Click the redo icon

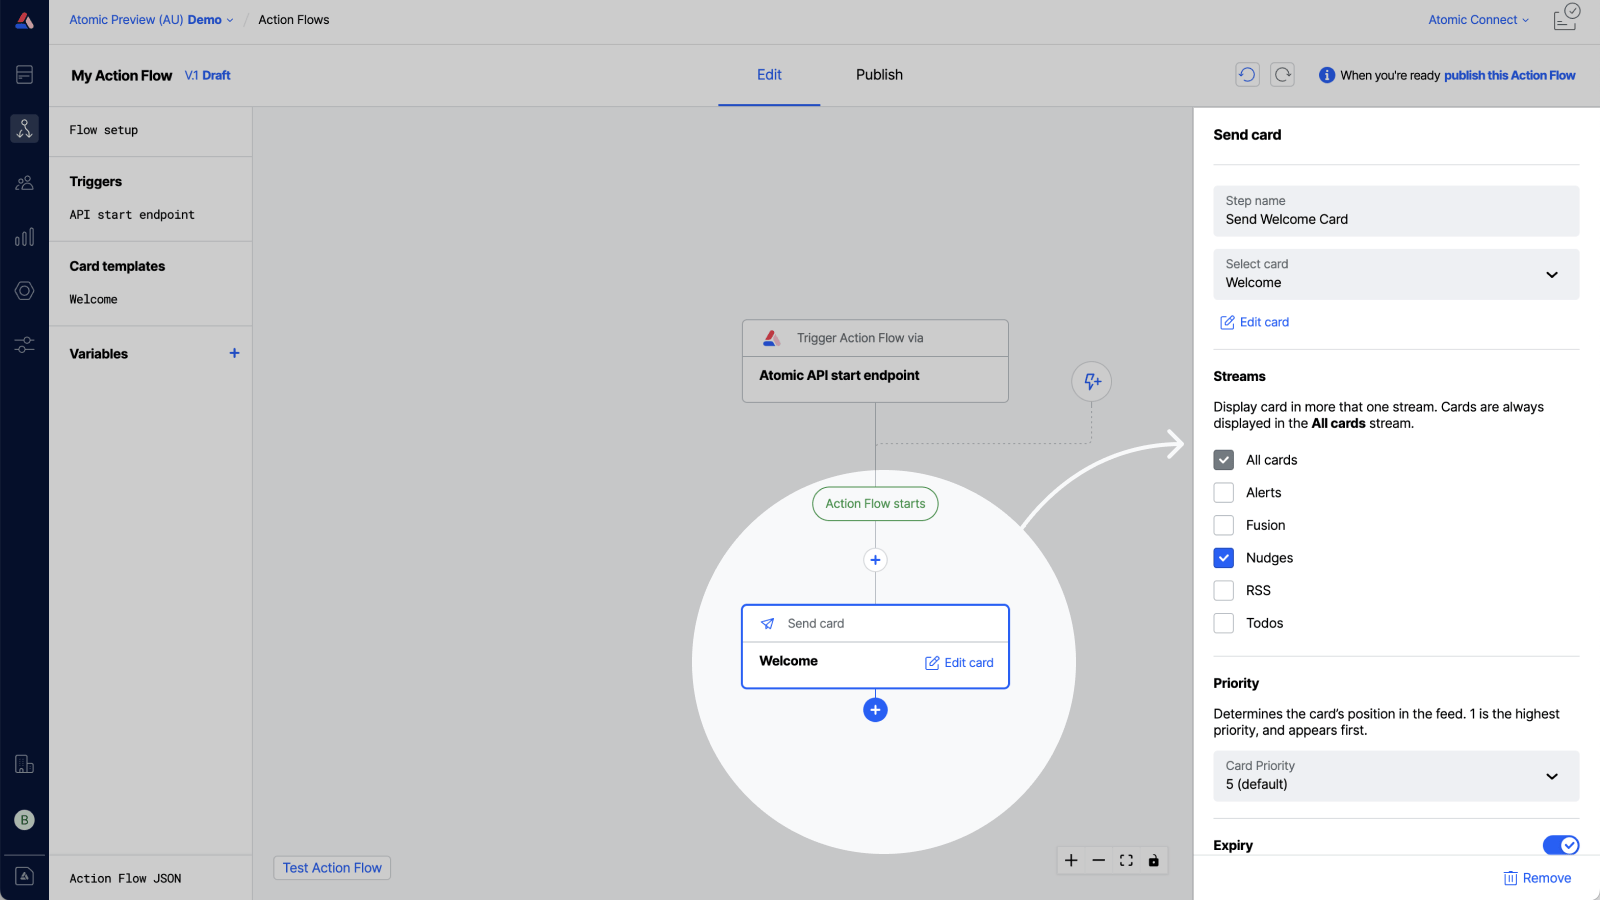(x=1283, y=75)
